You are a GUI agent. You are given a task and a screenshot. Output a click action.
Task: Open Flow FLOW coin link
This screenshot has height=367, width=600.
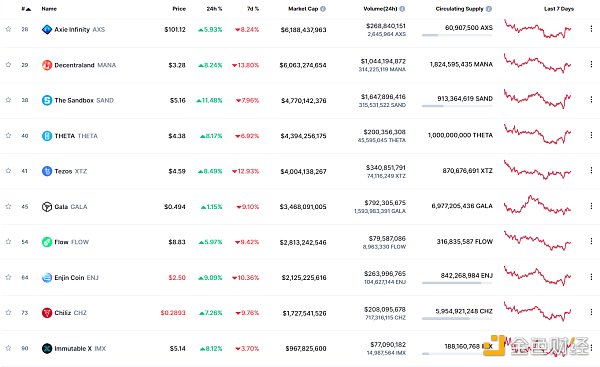pos(71,242)
